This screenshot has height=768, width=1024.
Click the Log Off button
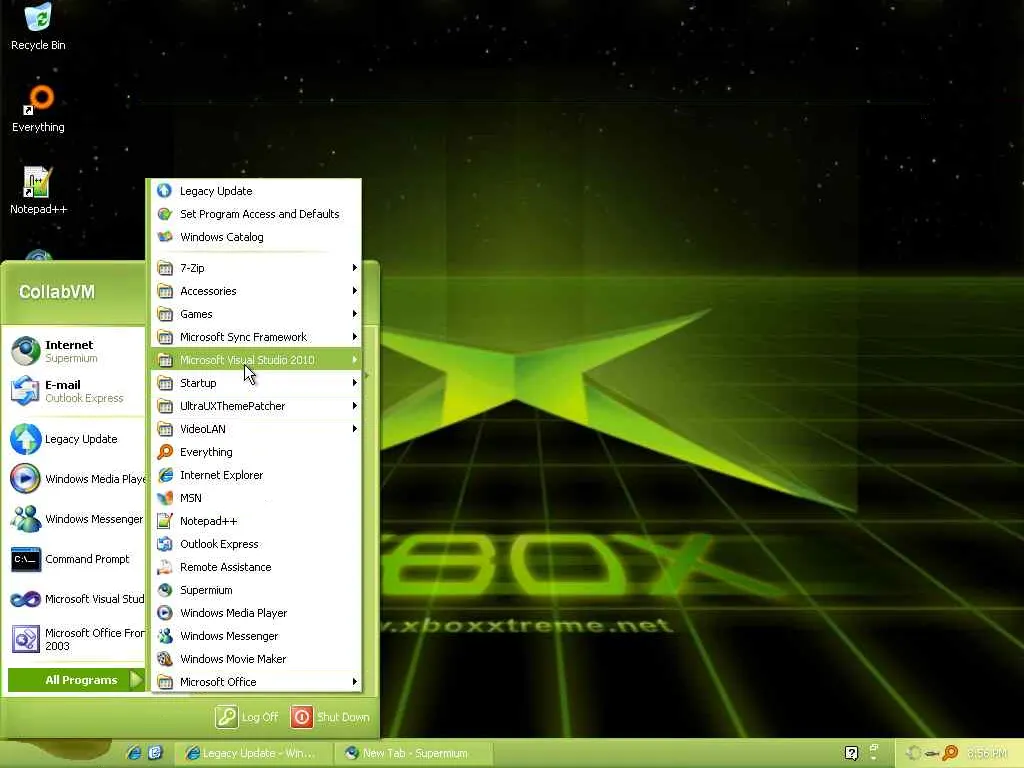pyautogui.click(x=247, y=717)
